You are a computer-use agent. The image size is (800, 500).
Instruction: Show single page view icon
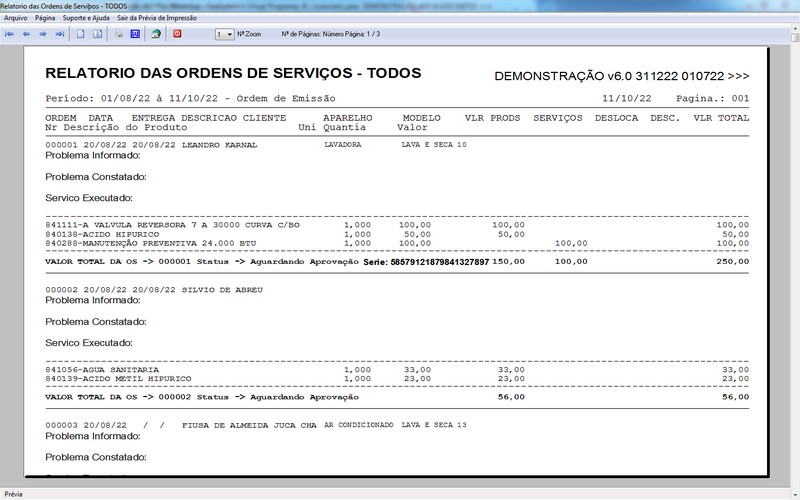81,34
